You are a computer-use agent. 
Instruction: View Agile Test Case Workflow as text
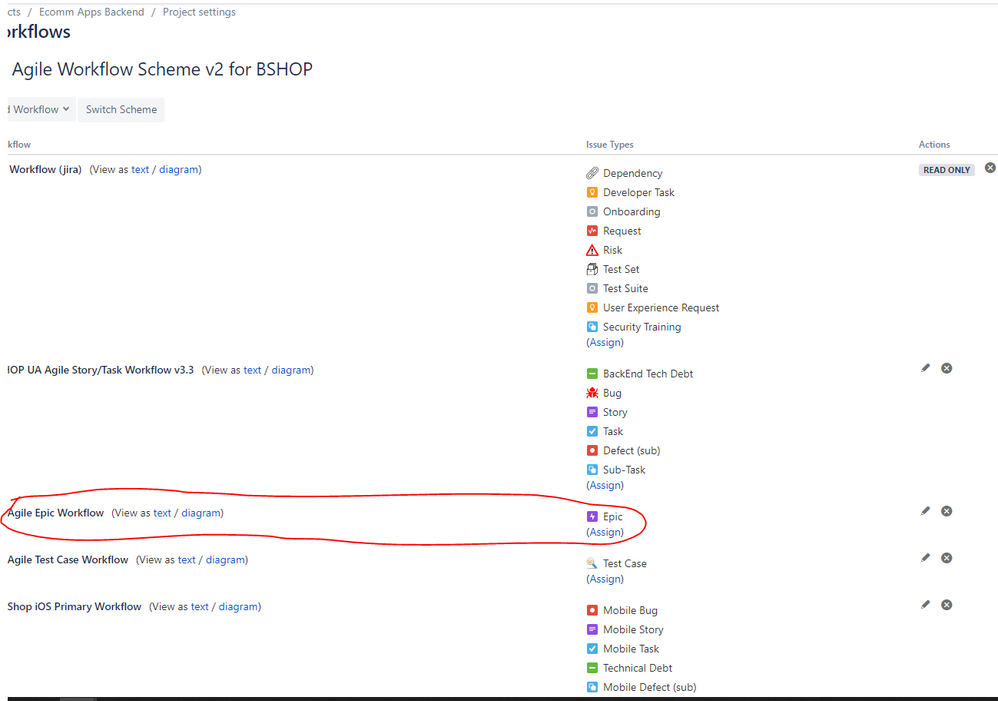186,560
